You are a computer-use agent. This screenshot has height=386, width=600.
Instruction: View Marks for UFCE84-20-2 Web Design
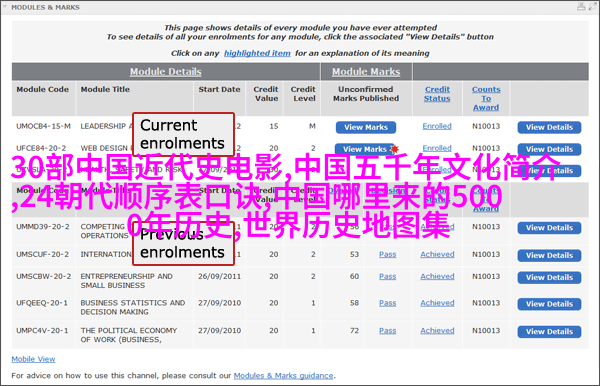click(364, 149)
